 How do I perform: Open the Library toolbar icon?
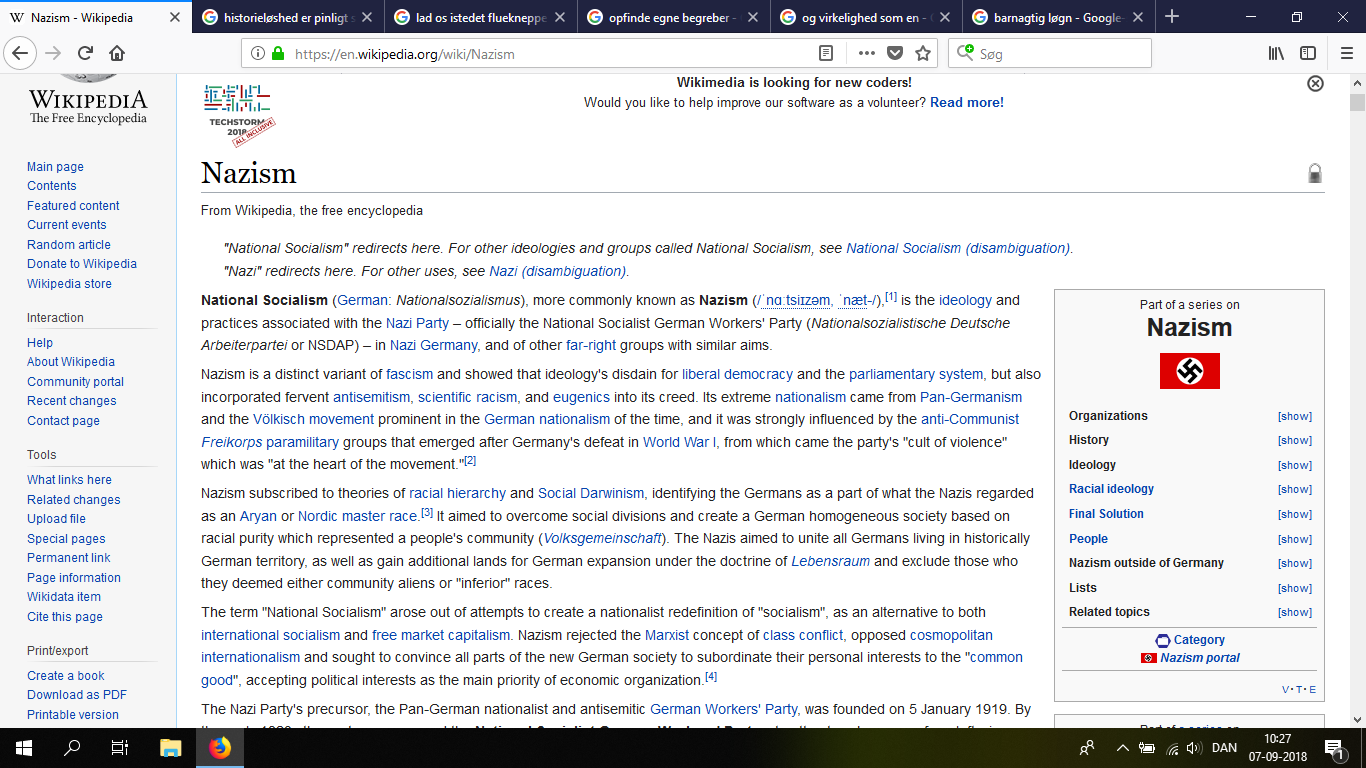pyautogui.click(x=1276, y=53)
